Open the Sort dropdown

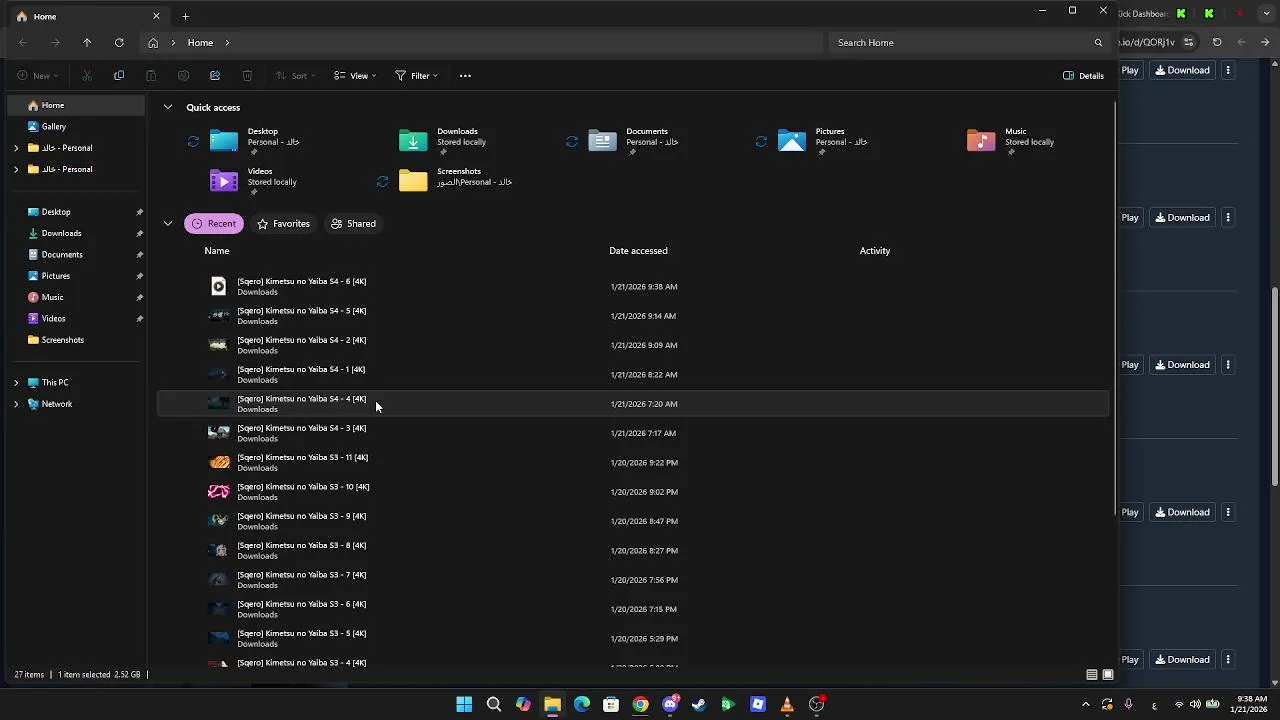point(295,75)
